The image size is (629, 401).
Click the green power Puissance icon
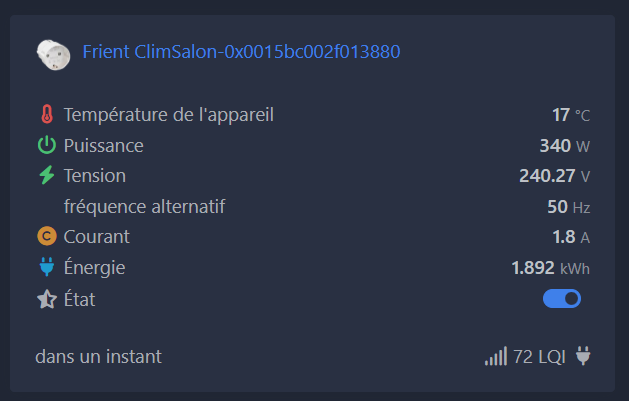[46, 146]
